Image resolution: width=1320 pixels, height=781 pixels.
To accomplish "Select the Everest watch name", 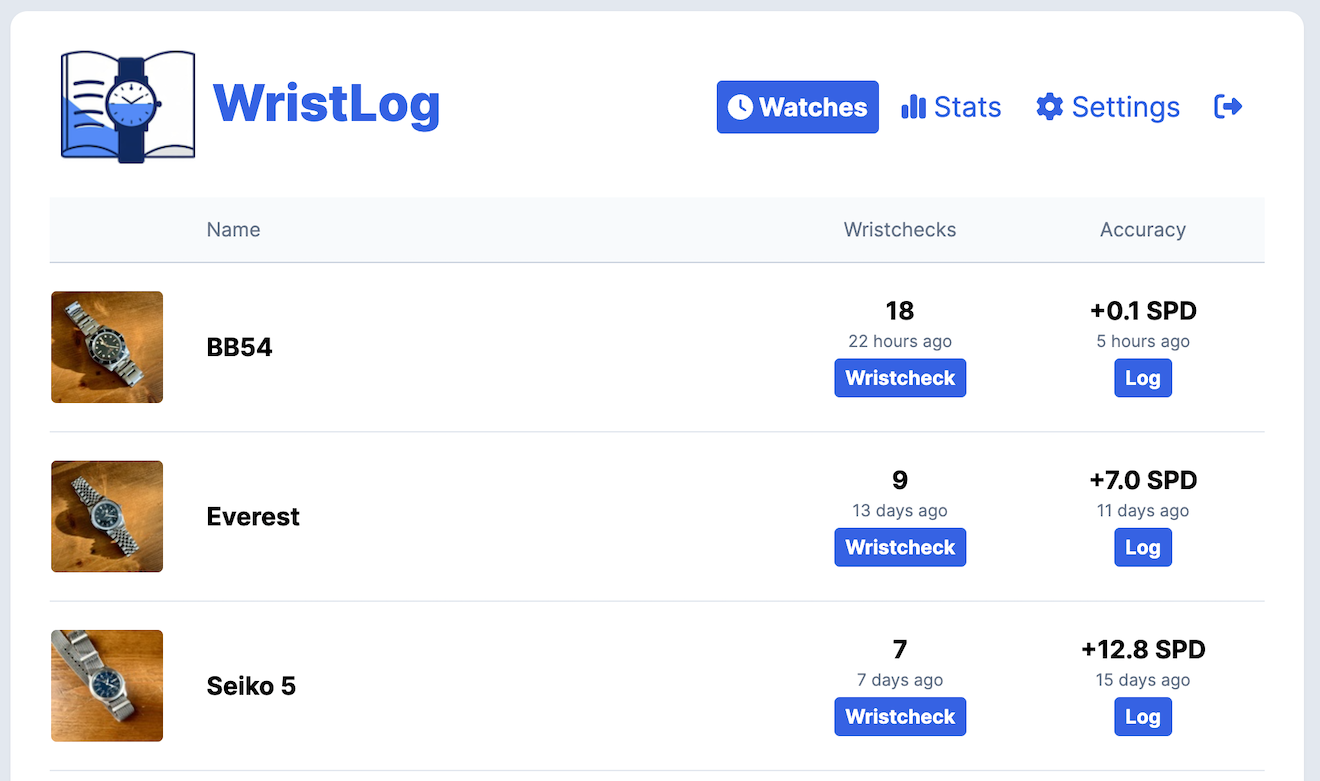I will tap(253, 516).
